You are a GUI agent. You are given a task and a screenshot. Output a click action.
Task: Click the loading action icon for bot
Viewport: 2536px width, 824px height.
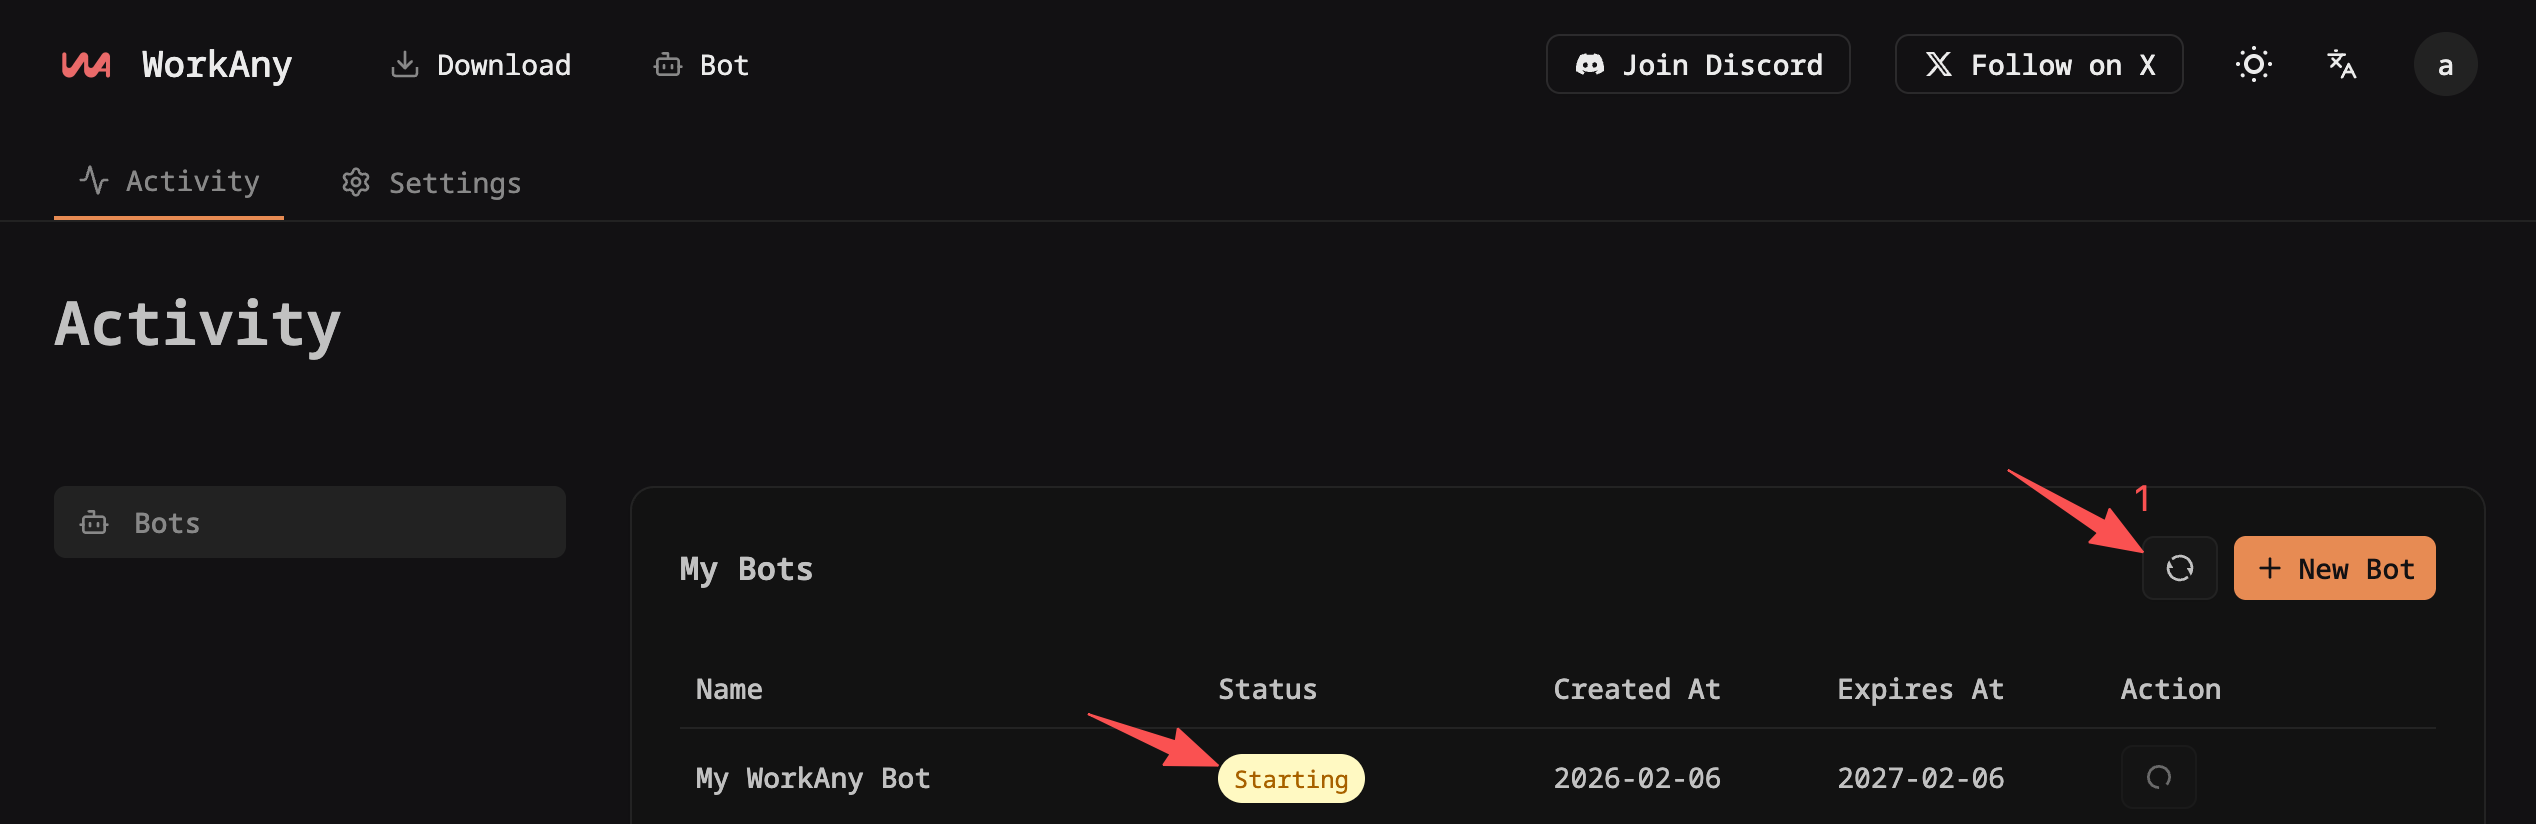tap(2158, 777)
